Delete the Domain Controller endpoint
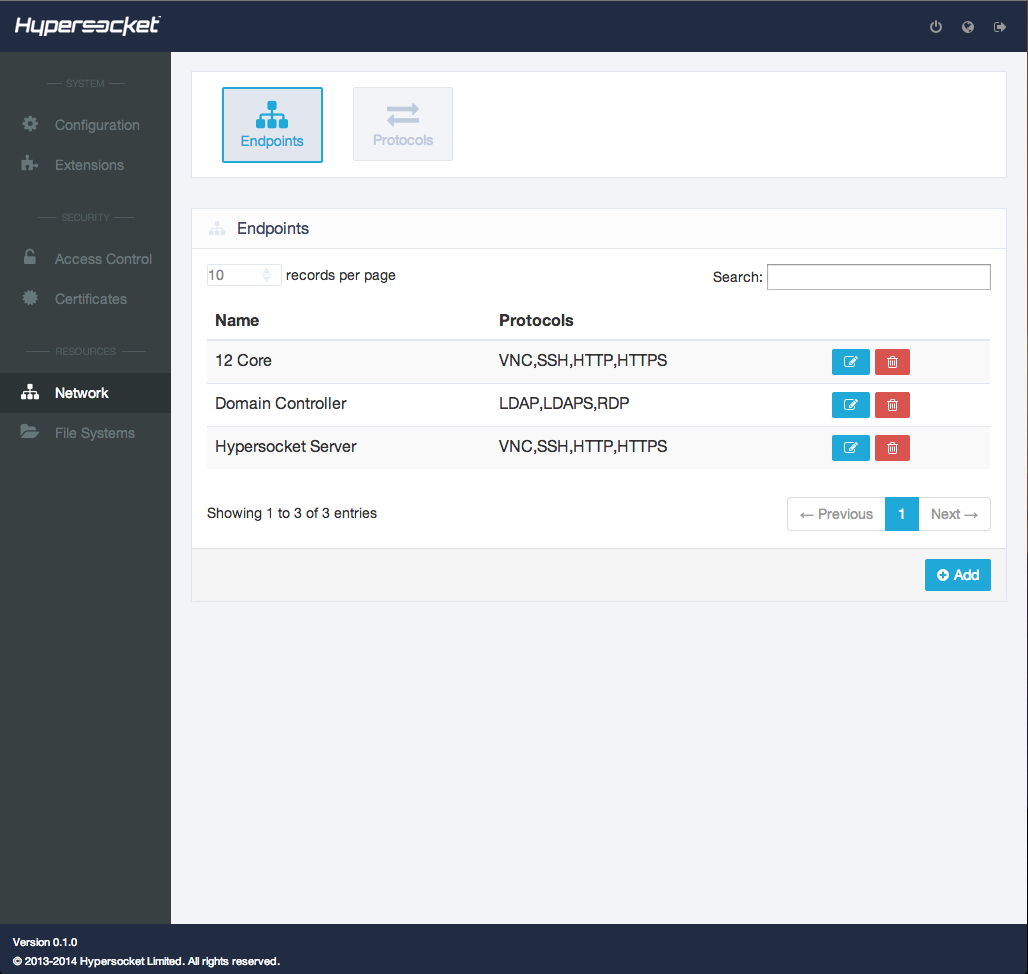Screen dimensions: 1028x974 point(892,405)
